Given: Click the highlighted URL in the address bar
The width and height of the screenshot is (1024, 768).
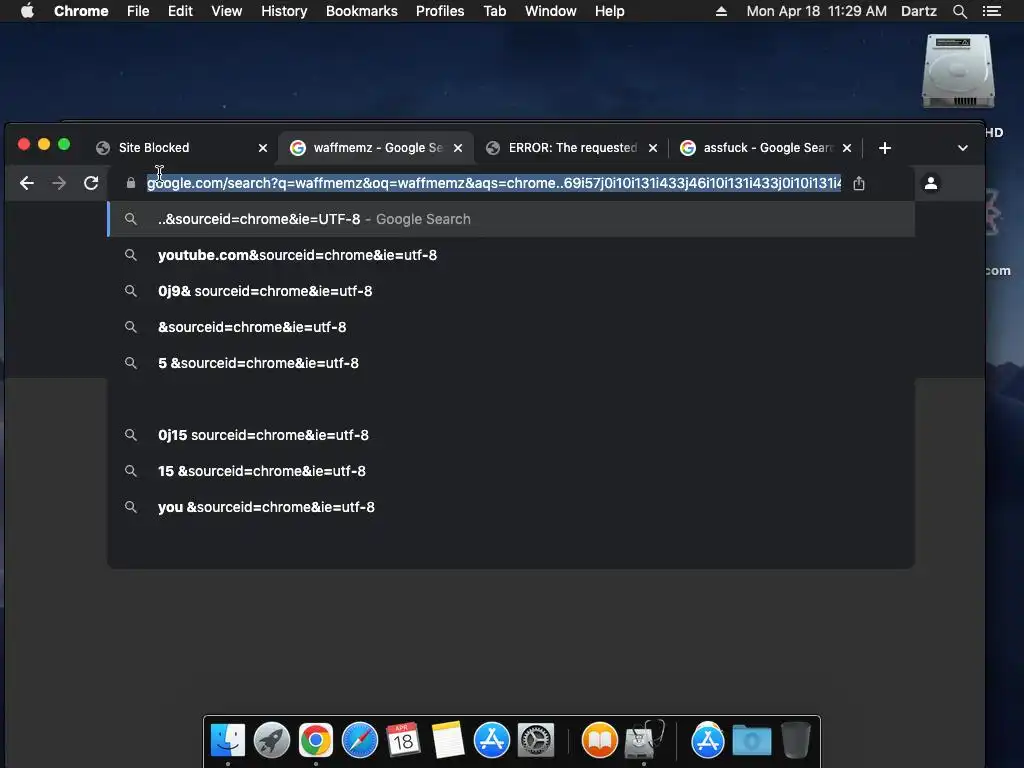Looking at the screenshot, I should 494,184.
